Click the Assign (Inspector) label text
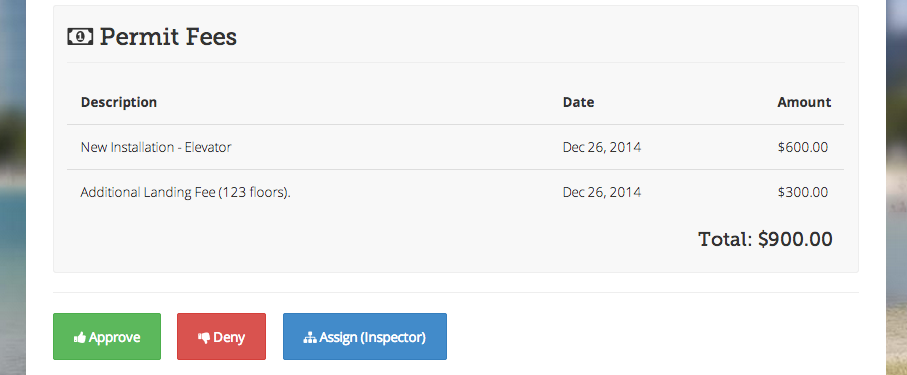The height and width of the screenshot is (375, 907). click(x=373, y=337)
